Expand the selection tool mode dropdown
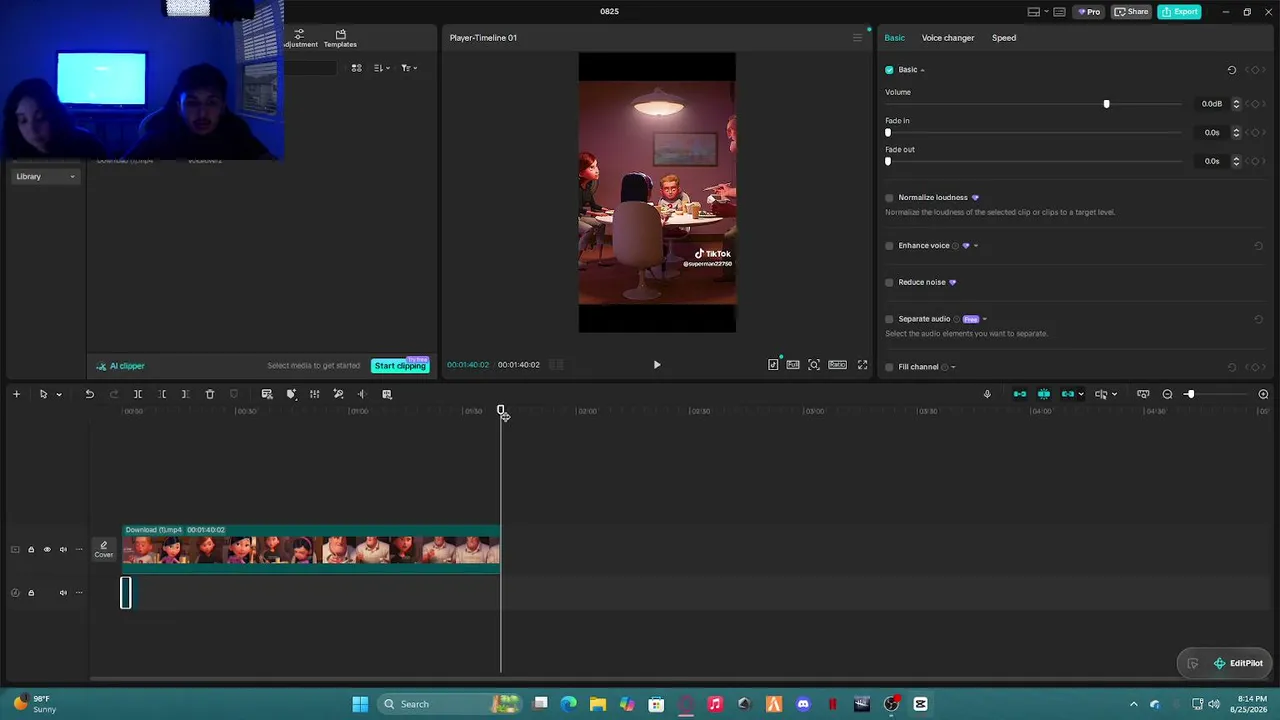 (x=59, y=394)
